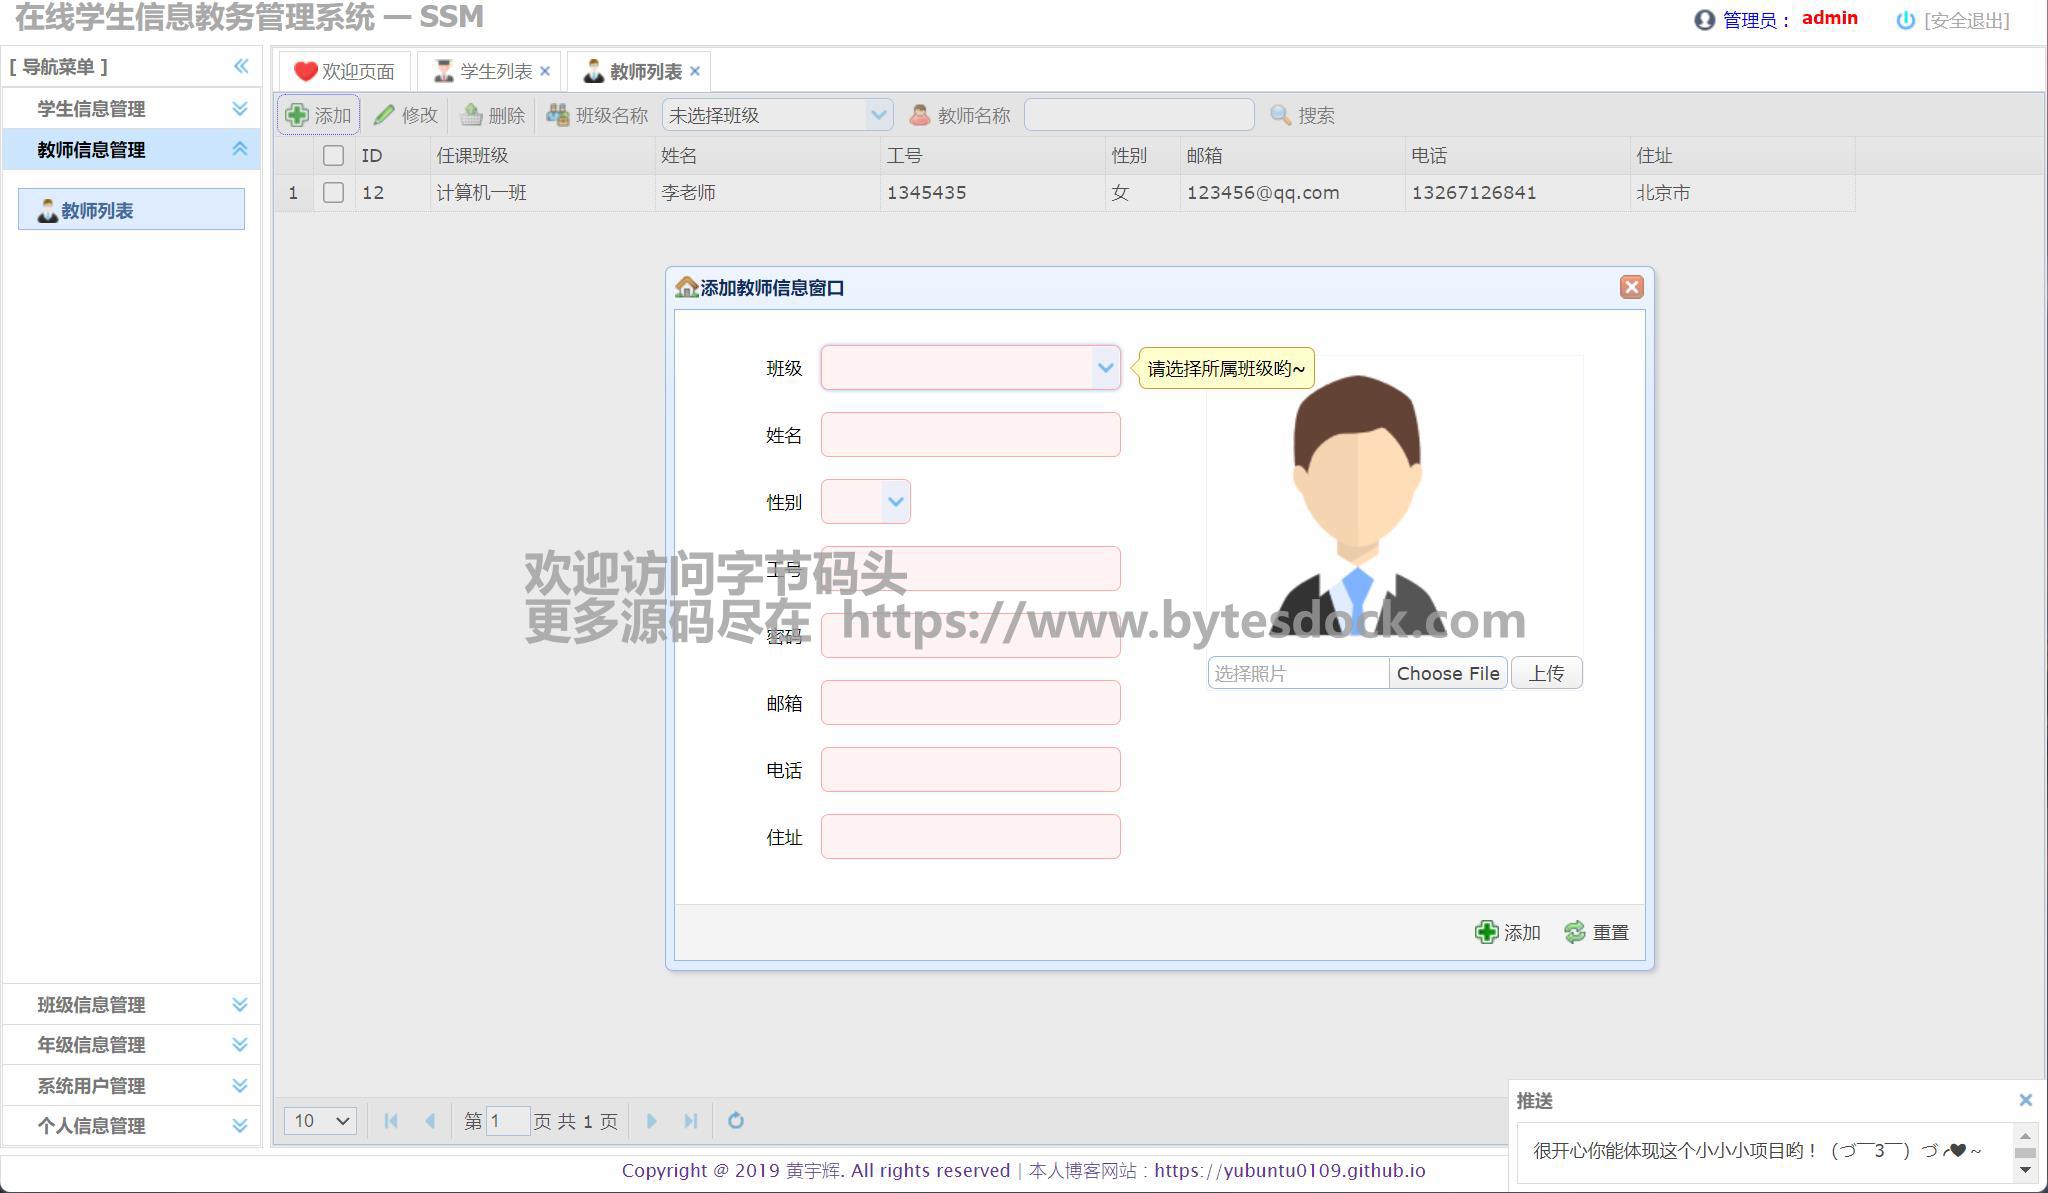Viewport: 2048px width, 1193px height.
Task: Click the magnifier Search (搜索) icon
Action: (1280, 115)
